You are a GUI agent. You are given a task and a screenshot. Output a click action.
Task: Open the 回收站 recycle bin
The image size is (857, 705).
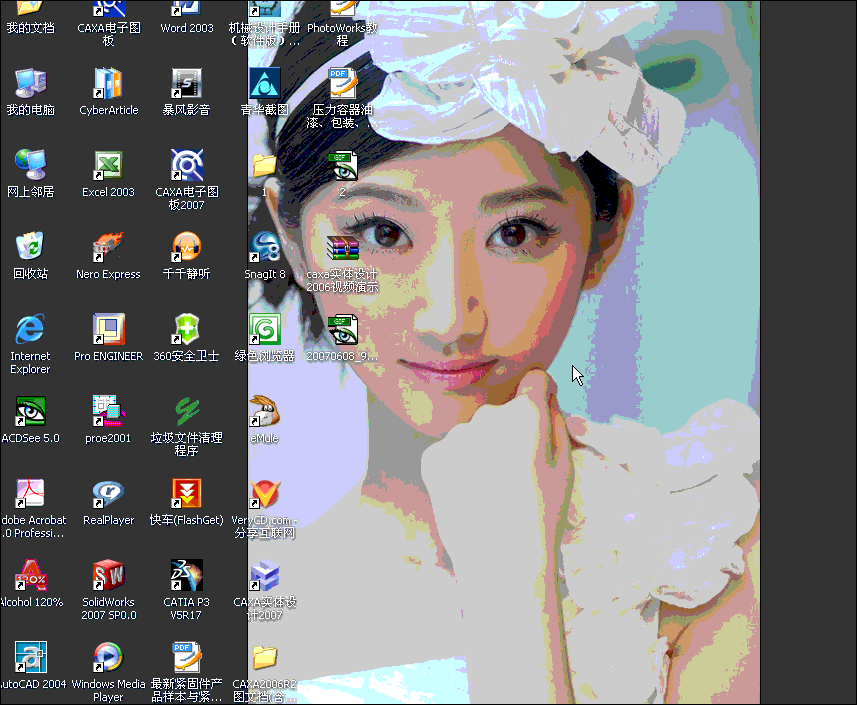pyautogui.click(x=31, y=247)
